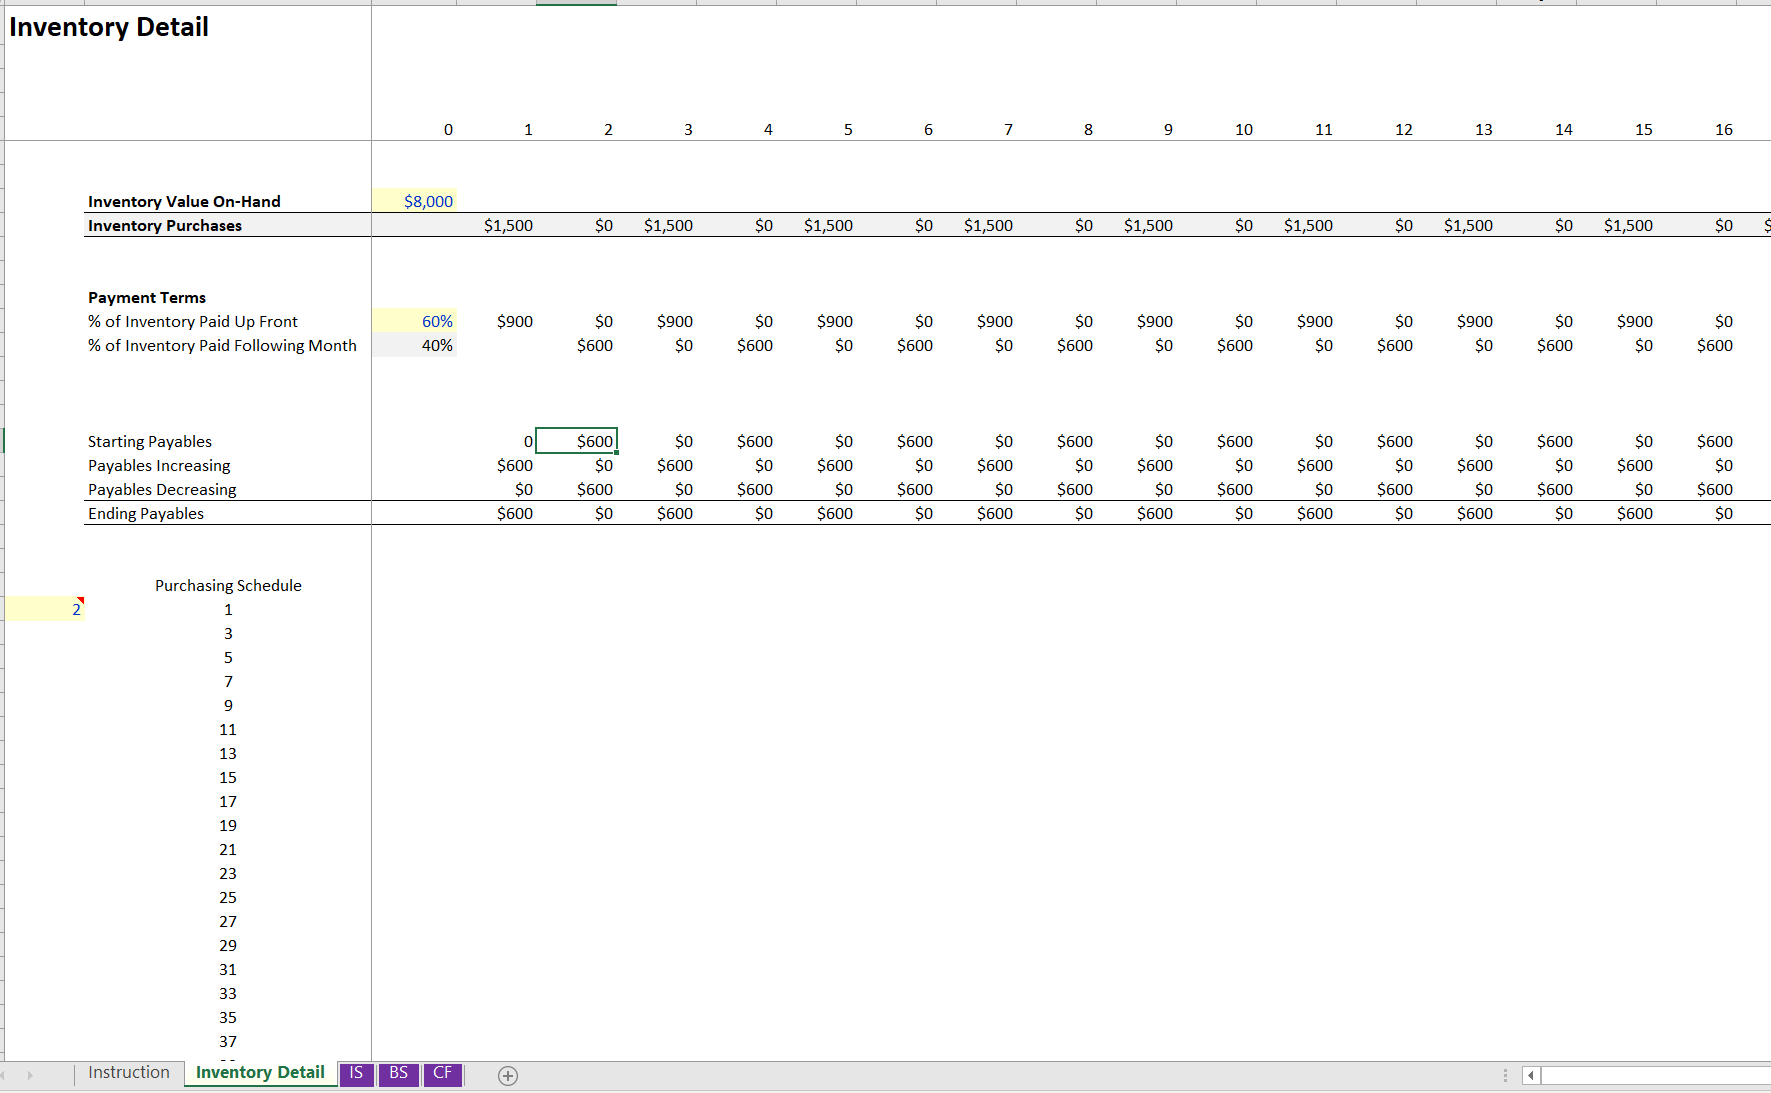Click the scrollbar resize dots handle
This screenshot has width=1771, height=1093.
click(1506, 1075)
